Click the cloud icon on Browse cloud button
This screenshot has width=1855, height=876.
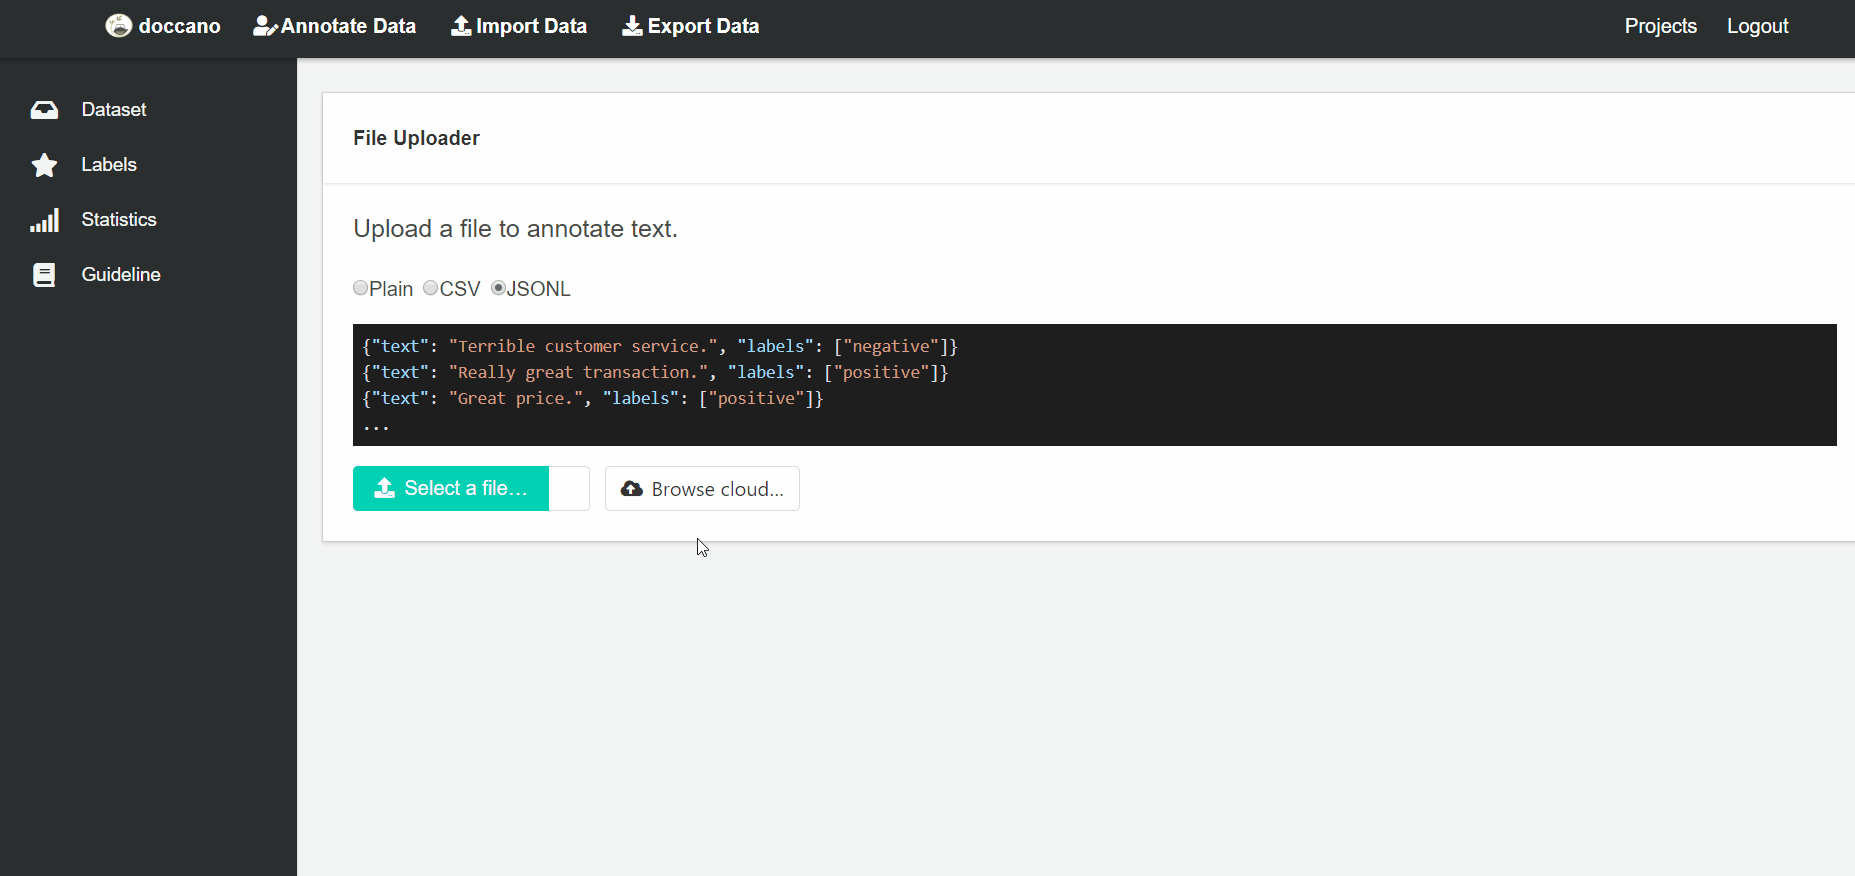[632, 489]
